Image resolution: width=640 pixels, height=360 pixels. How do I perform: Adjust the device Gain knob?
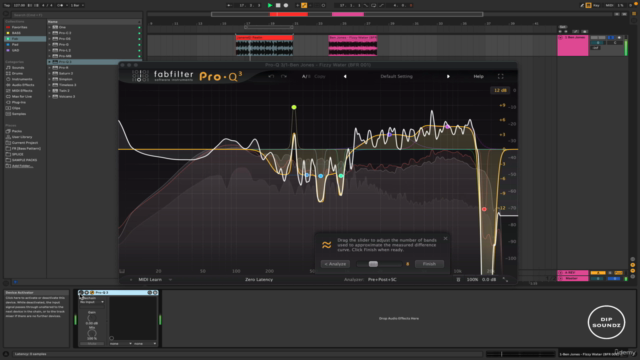tap(92, 318)
